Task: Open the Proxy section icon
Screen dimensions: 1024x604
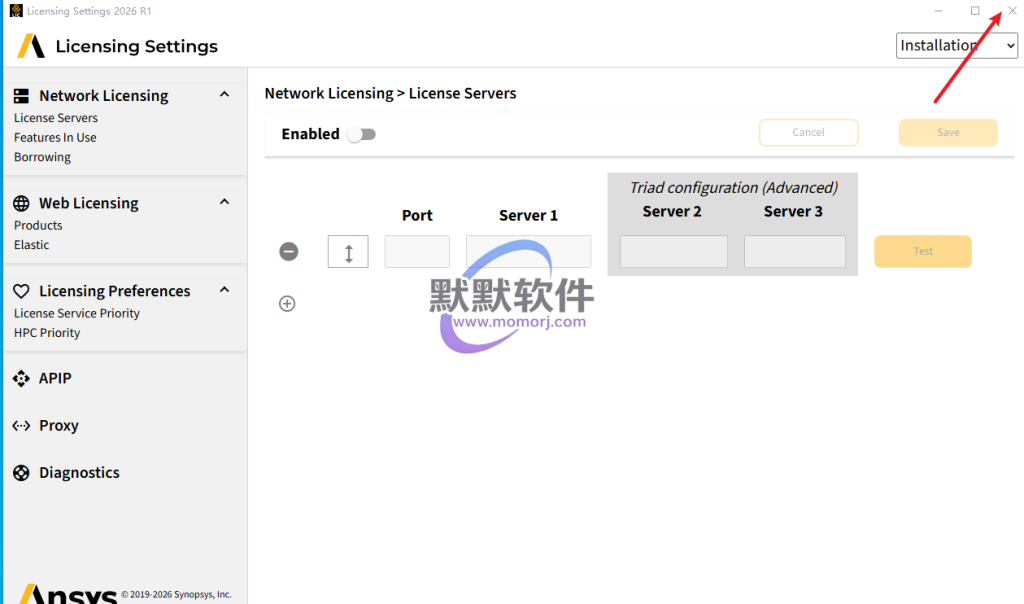Action: tap(21, 425)
